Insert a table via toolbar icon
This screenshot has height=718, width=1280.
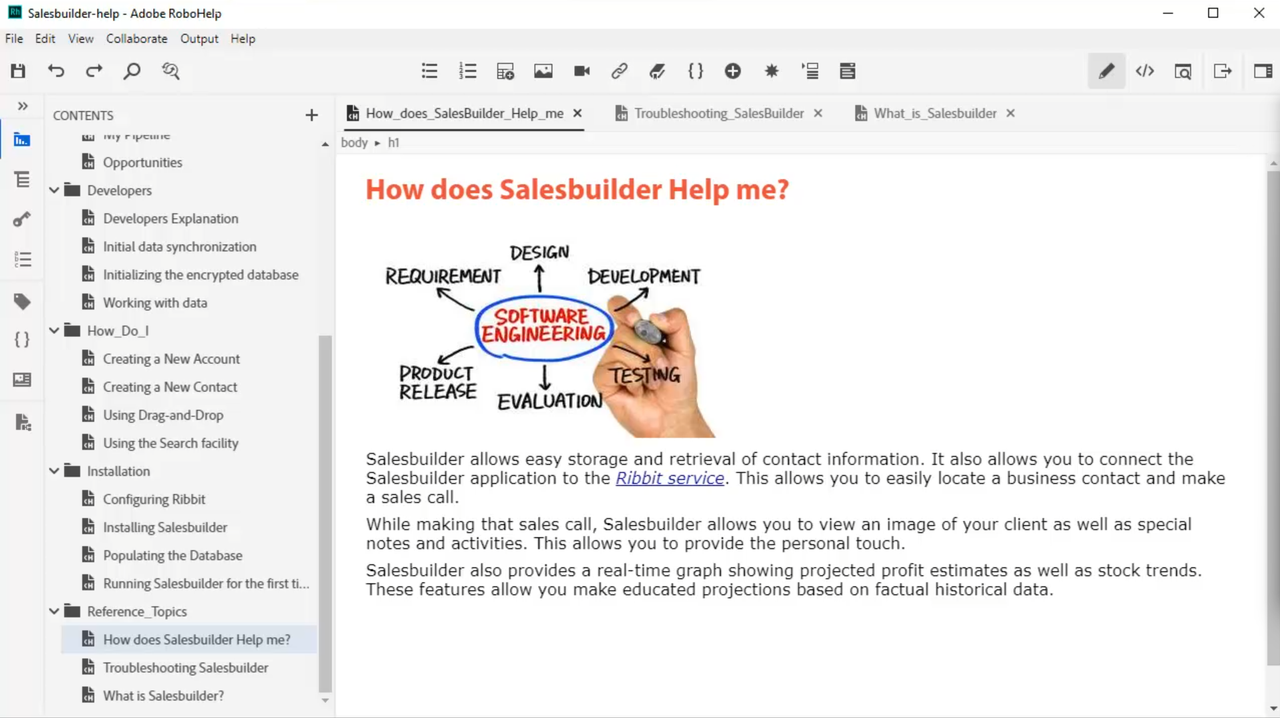(505, 71)
